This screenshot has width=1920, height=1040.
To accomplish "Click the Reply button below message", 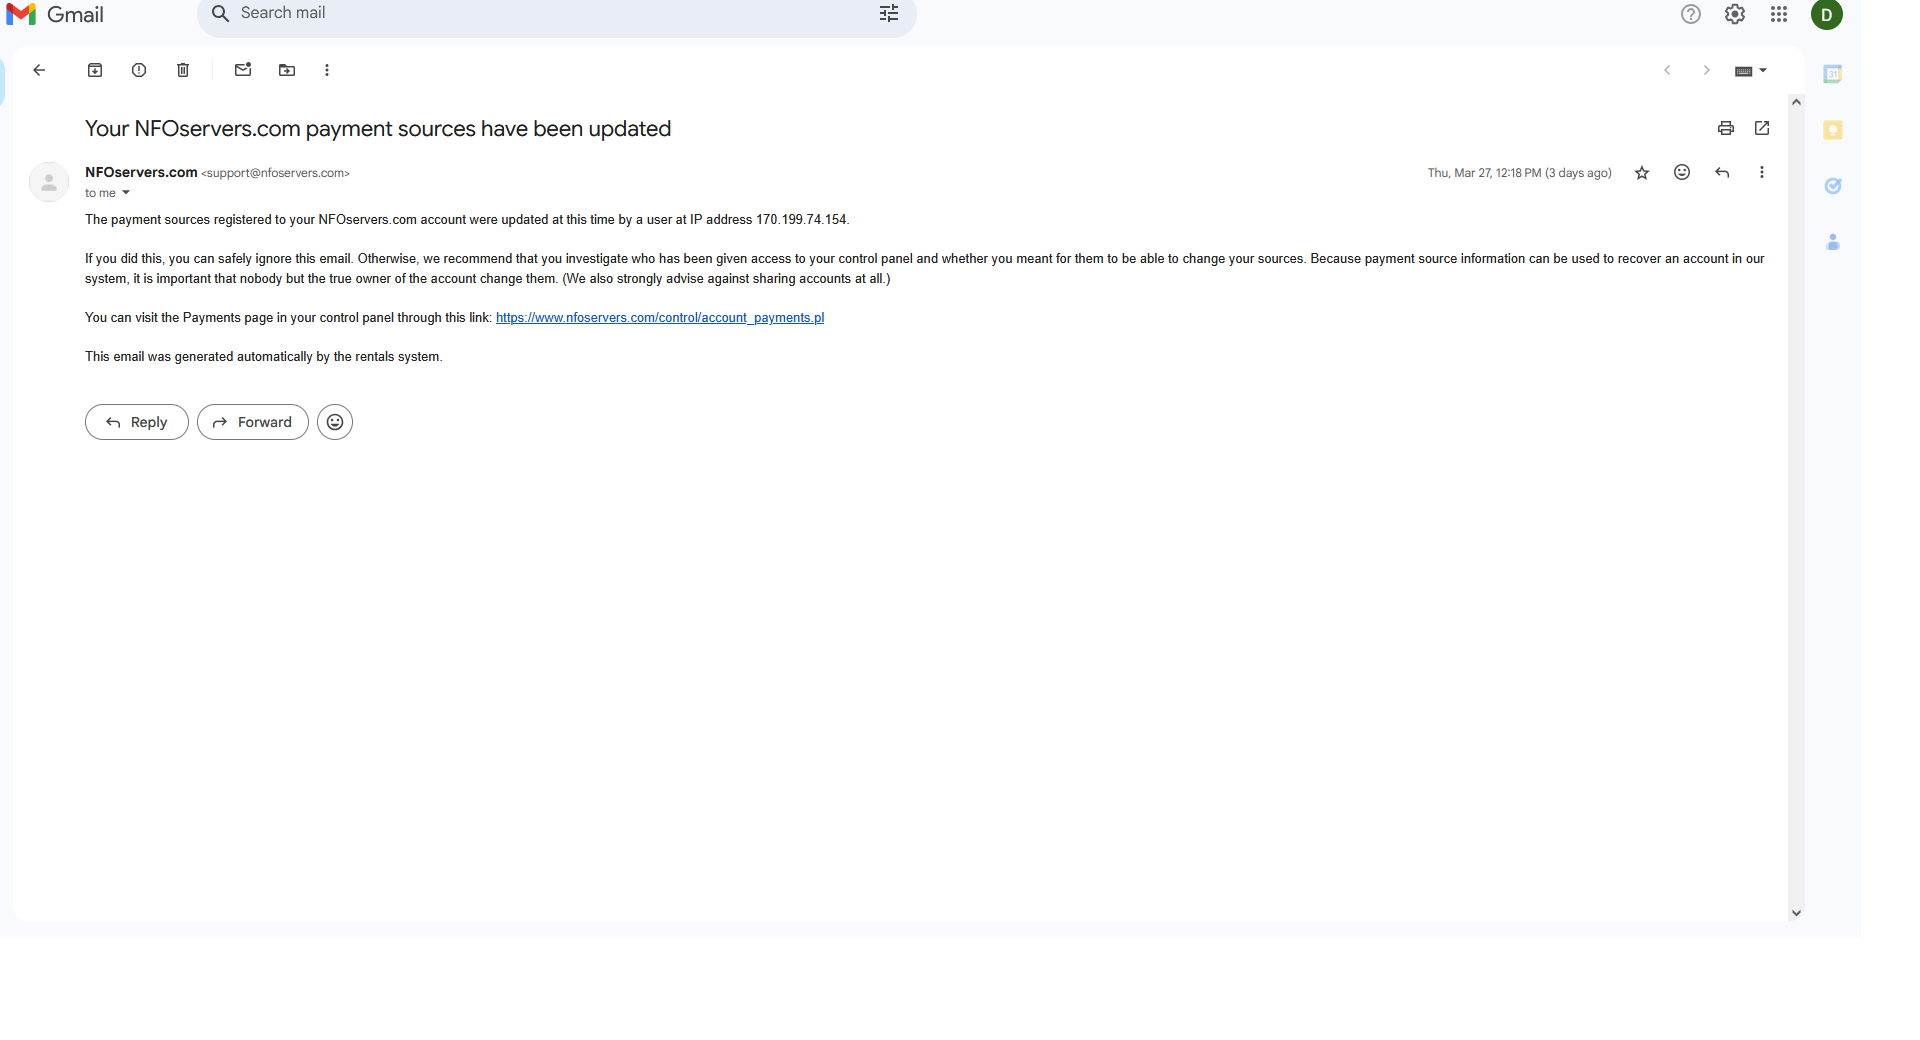I will [x=137, y=422].
